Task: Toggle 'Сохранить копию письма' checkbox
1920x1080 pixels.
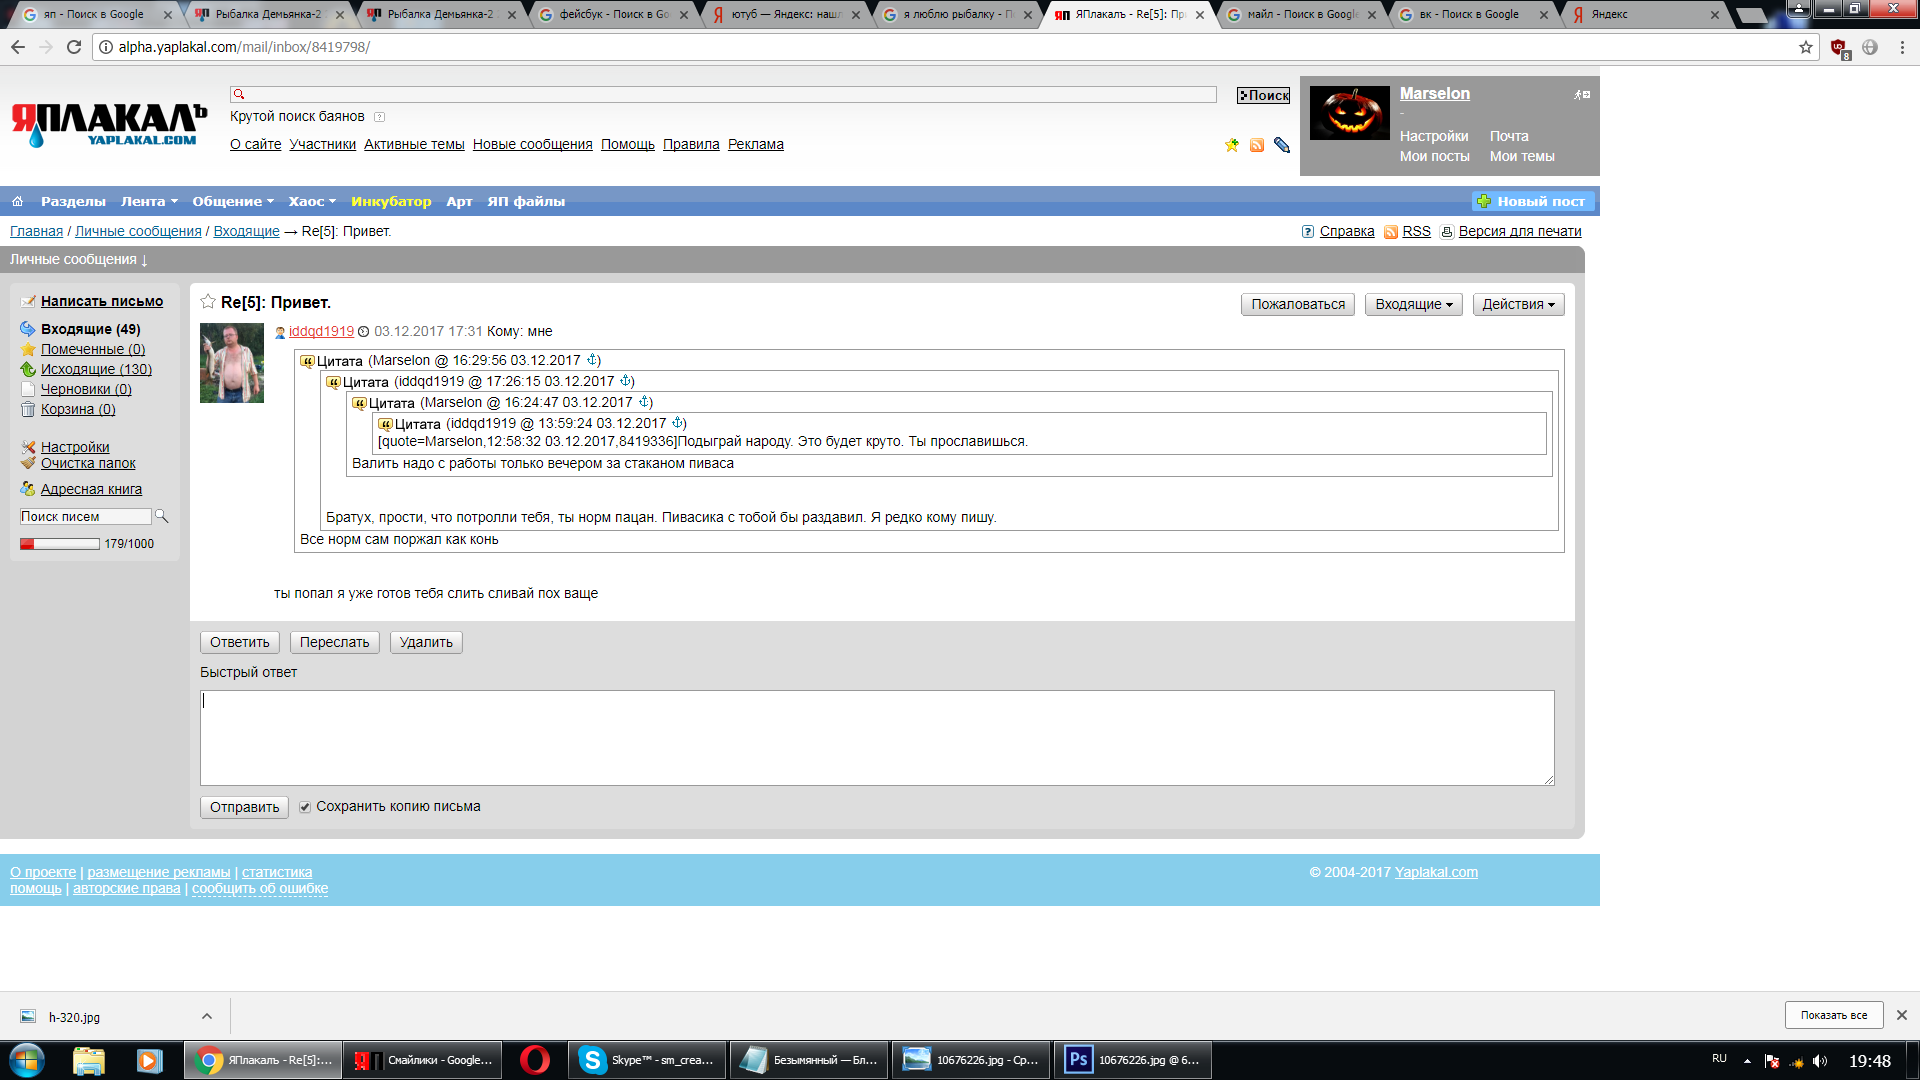Action: click(305, 807)
